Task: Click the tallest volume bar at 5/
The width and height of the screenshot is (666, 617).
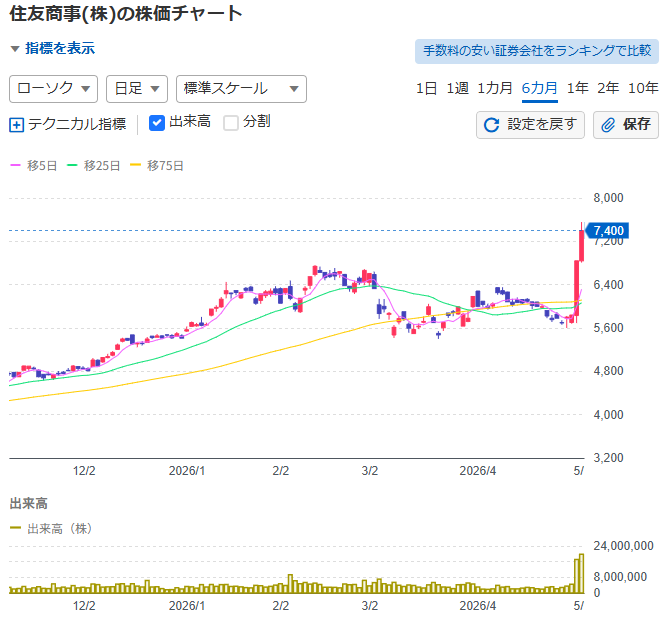Action: [581, 573]
